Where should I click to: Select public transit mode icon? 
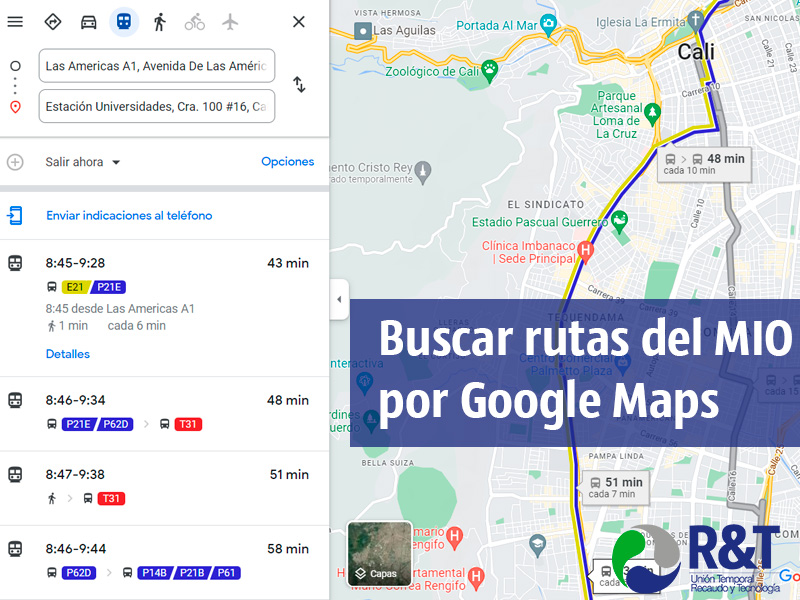124,22
